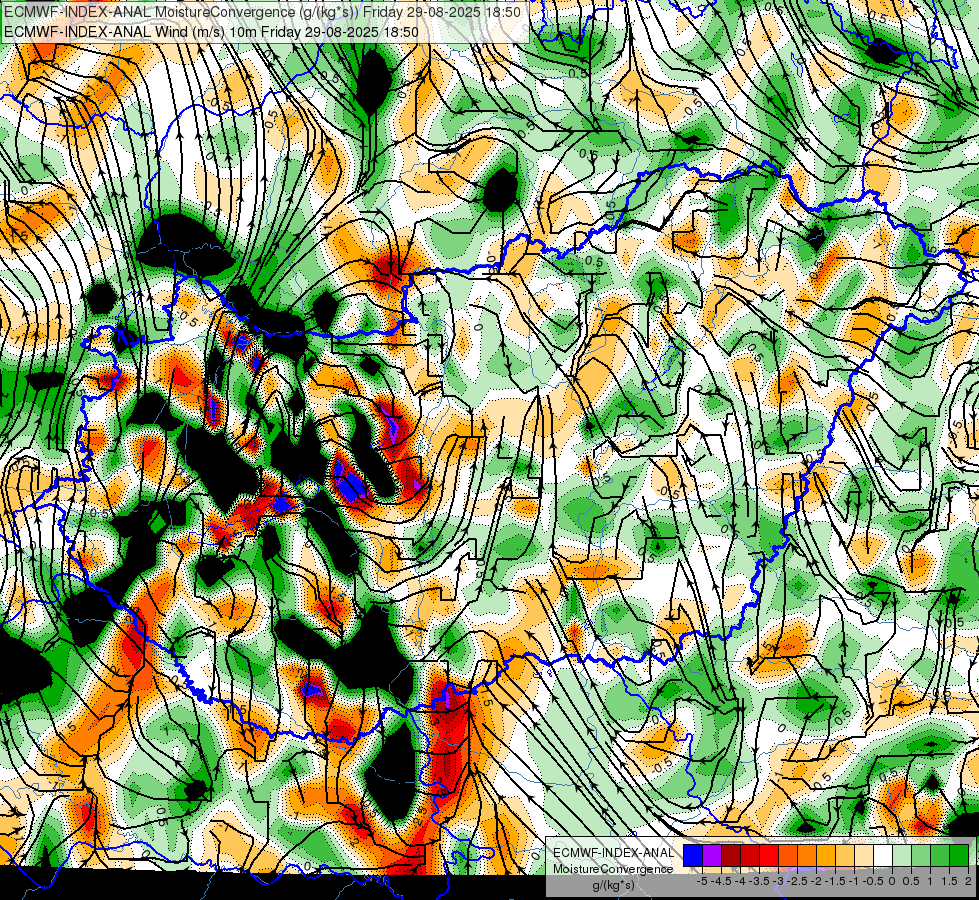Click the -5 tick value on the legend
979x900 pixels.
702,881
